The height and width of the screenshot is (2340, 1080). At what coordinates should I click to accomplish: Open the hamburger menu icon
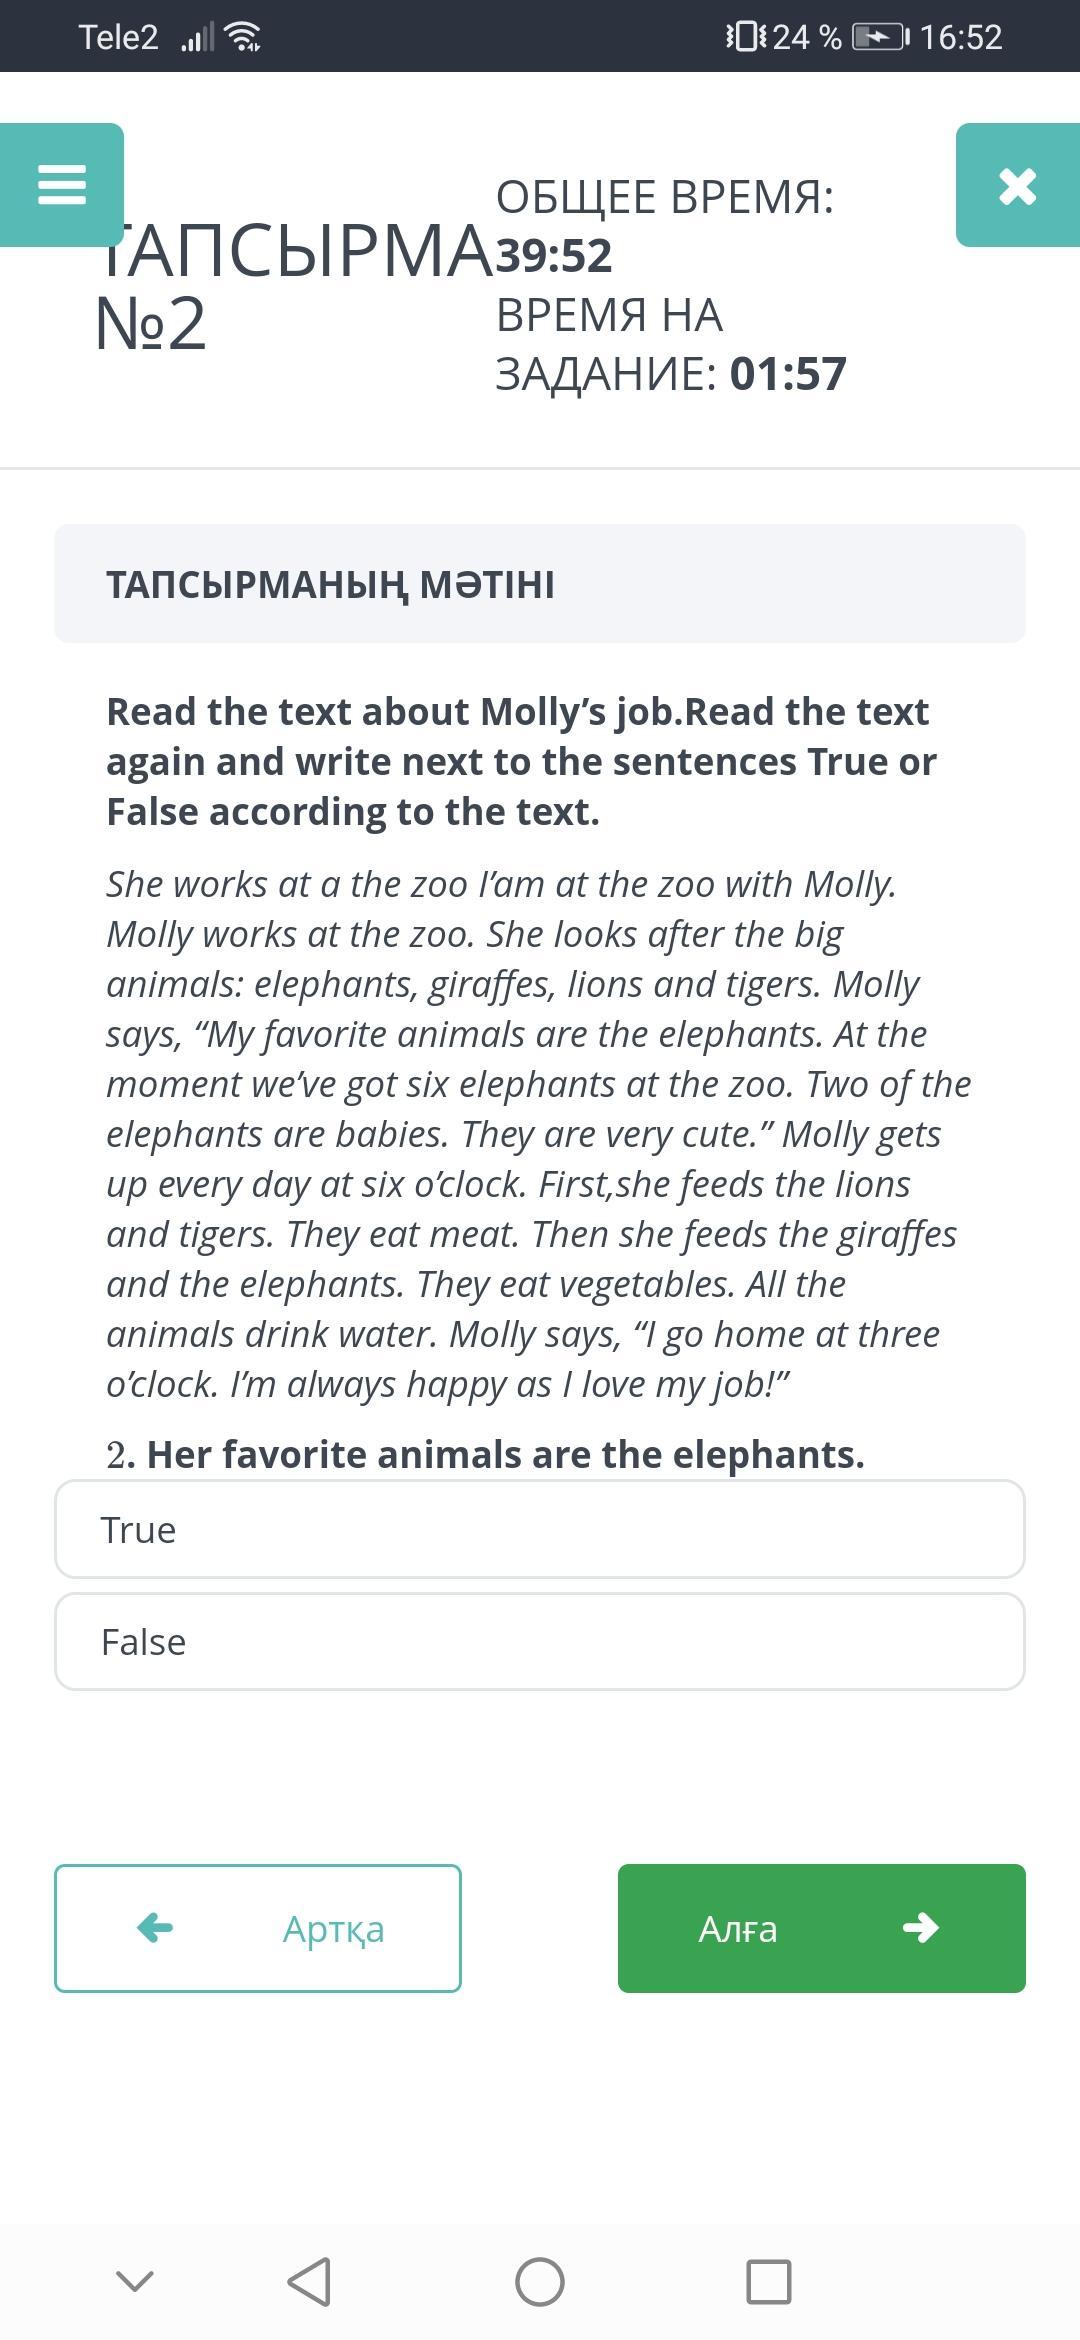pyautogui.click(x=62, y=185)
